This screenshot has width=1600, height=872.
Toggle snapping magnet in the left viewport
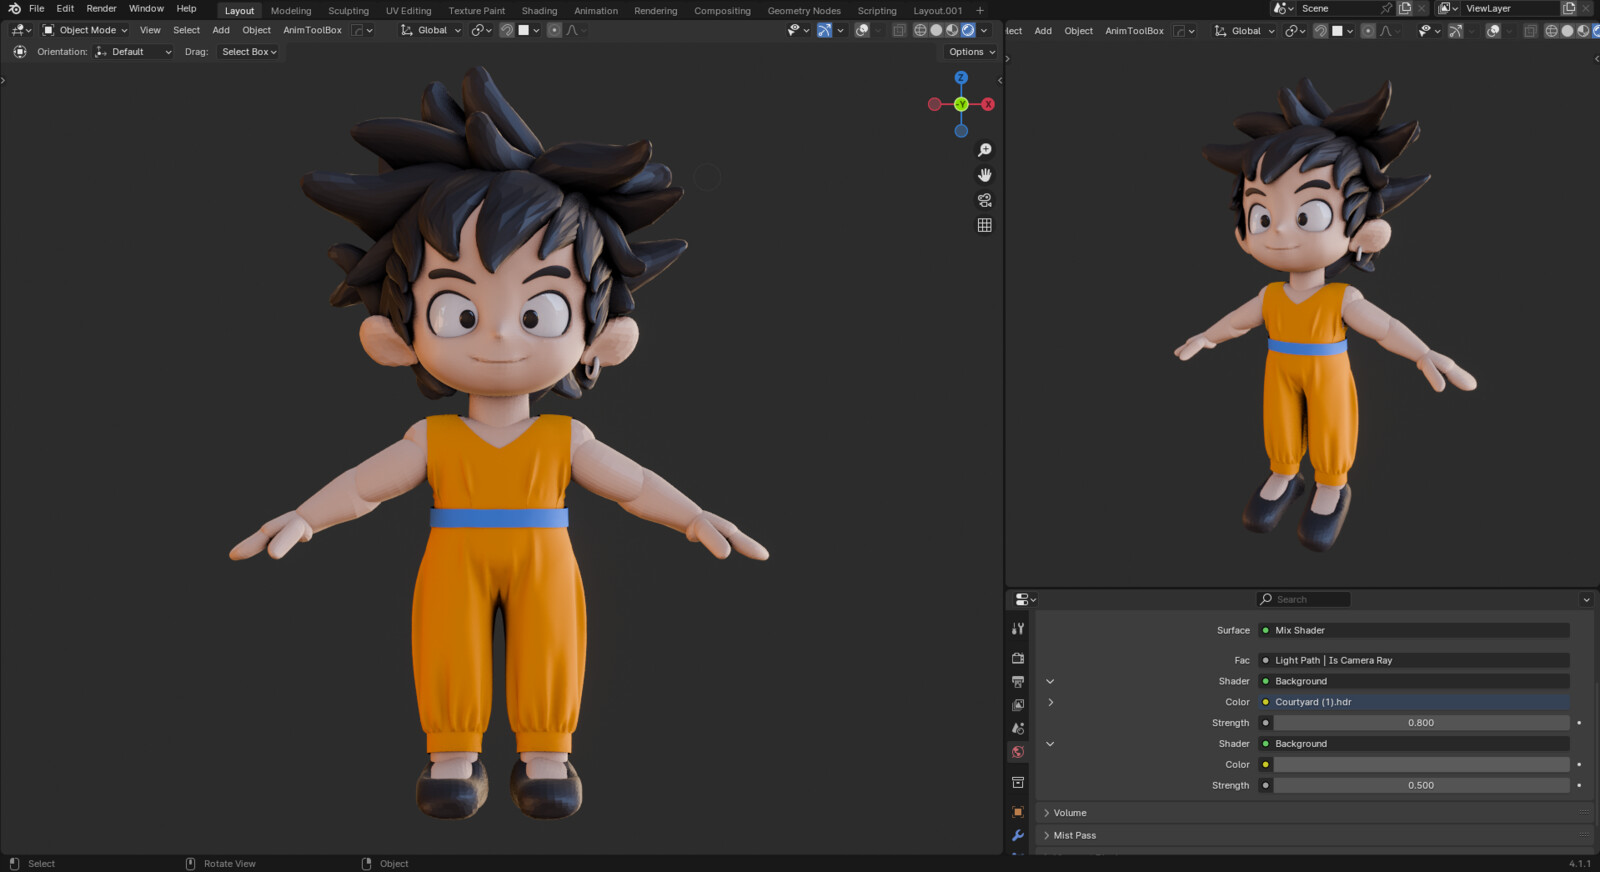(x=507, y=30)
